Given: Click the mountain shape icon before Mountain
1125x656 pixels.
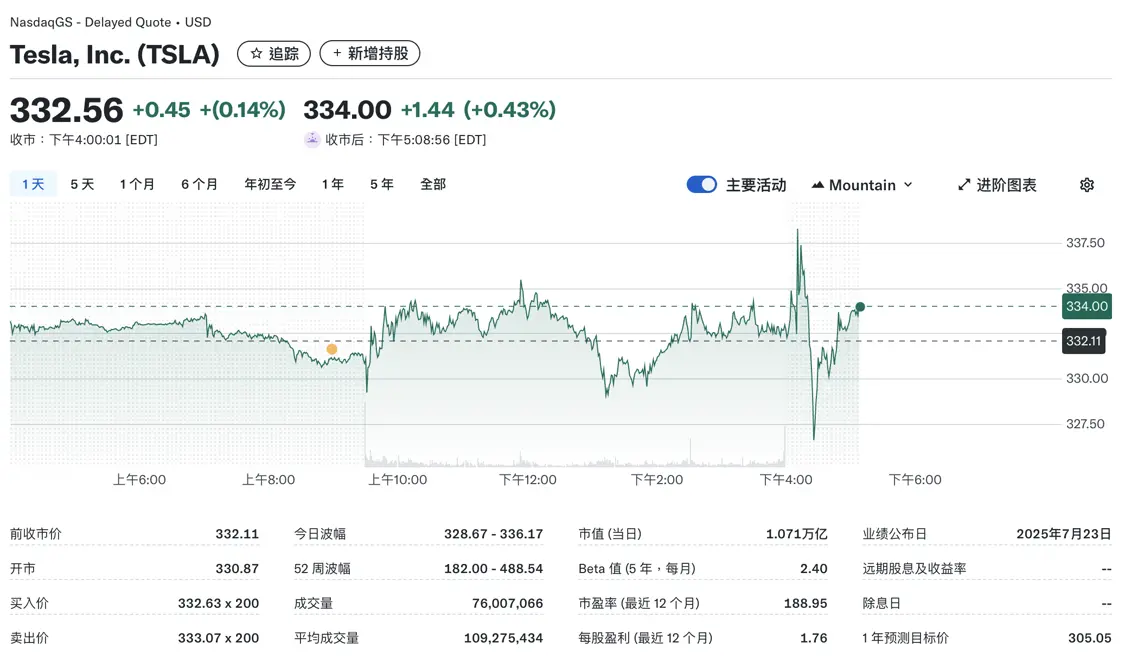Looking at the screenshot, I should click(818, 184).
